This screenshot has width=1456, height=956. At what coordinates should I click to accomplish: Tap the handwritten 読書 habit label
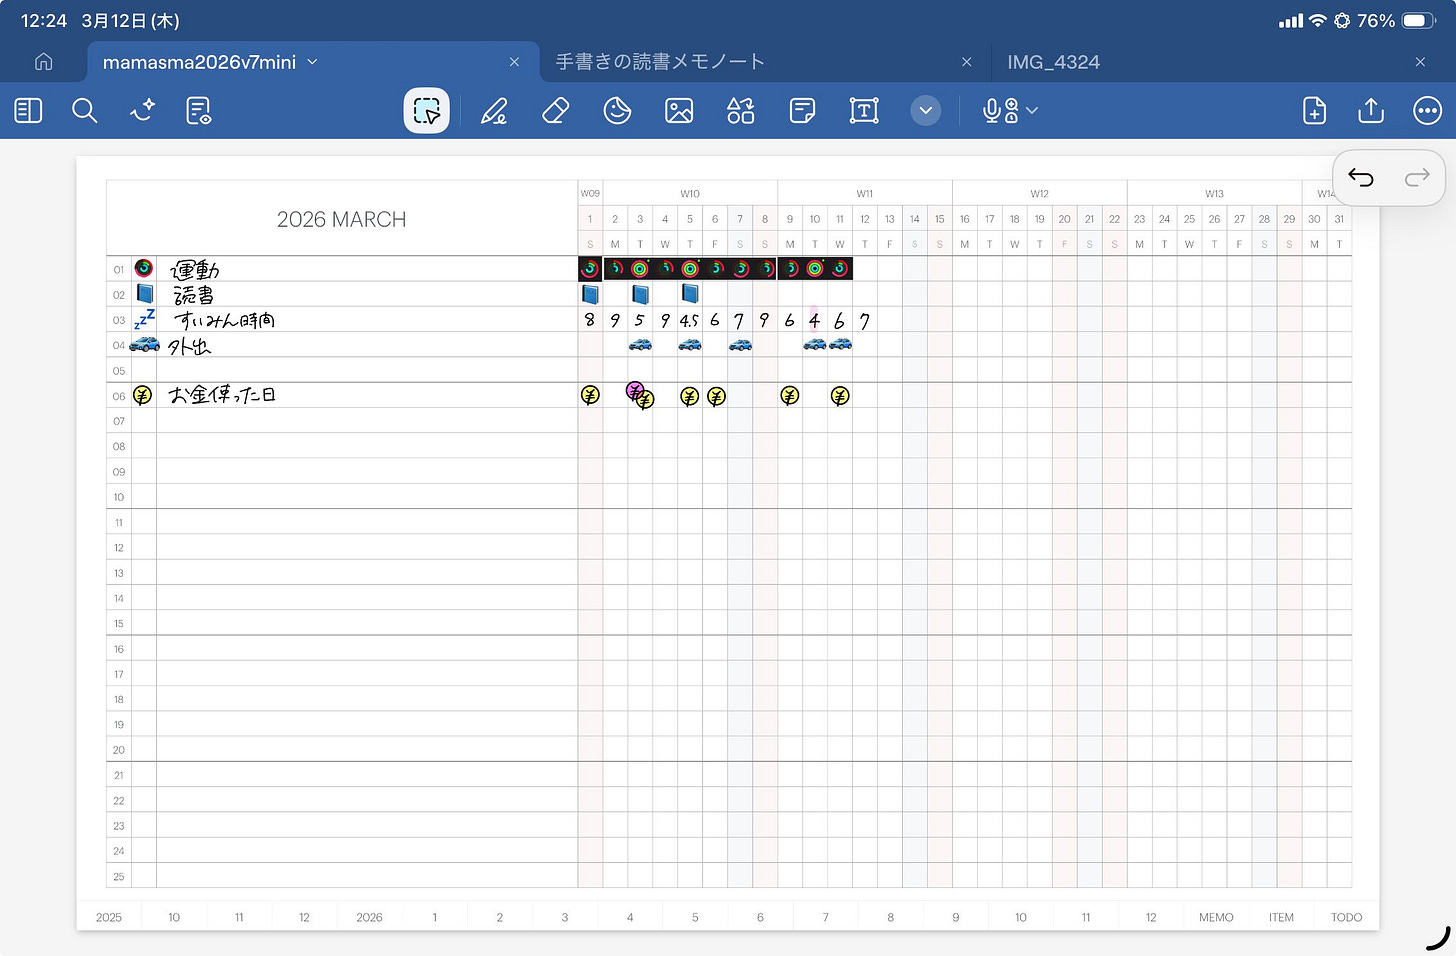pos(193,295)
